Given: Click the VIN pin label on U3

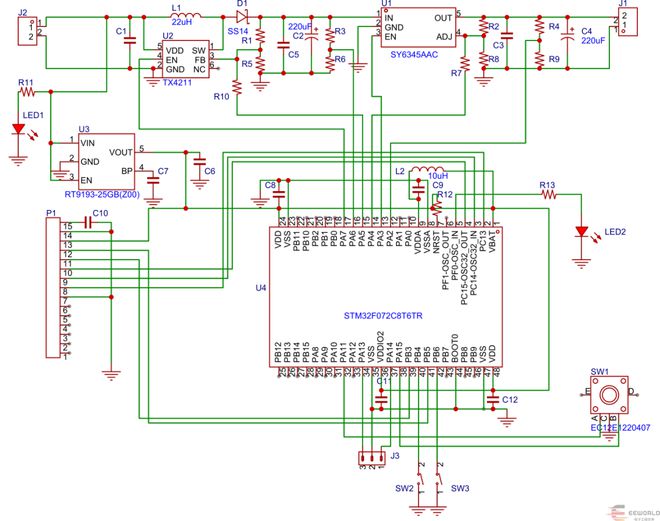Looking at the screenshot, I should [88, 143].
